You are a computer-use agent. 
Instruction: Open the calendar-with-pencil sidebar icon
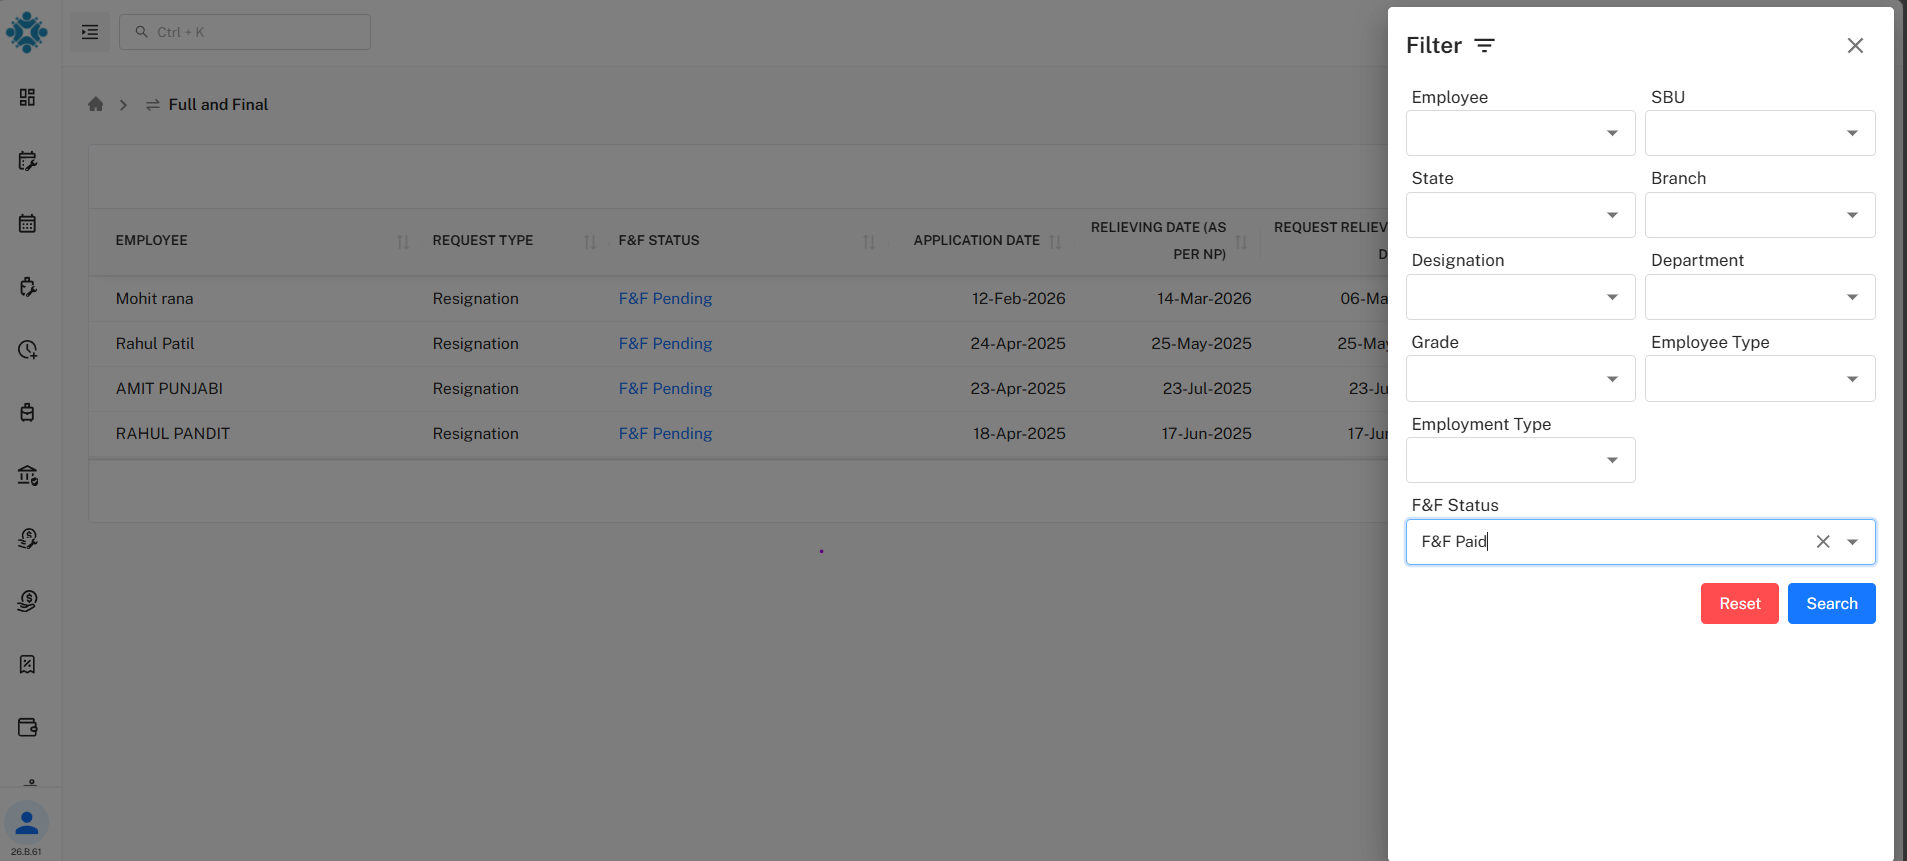point(27,161)
